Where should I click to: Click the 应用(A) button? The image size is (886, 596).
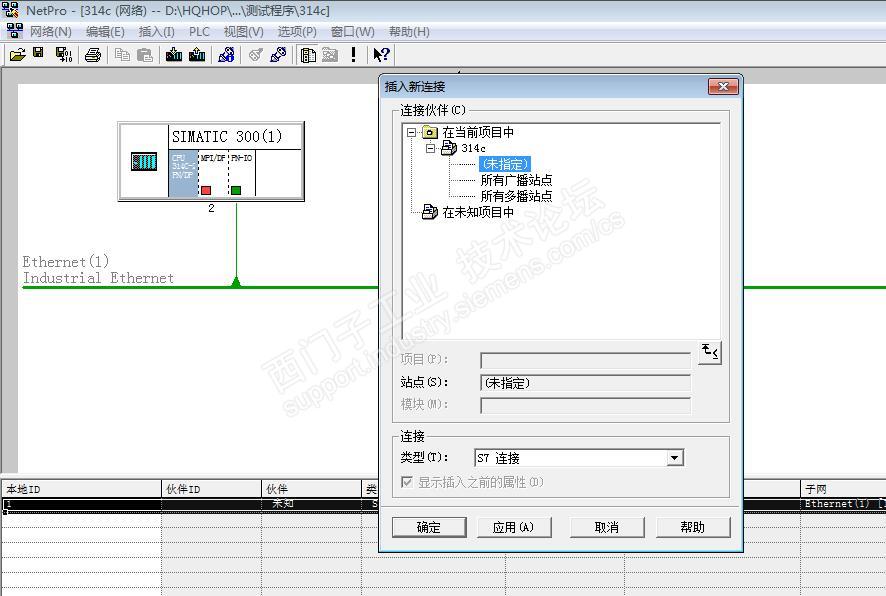tap(514, 527)
